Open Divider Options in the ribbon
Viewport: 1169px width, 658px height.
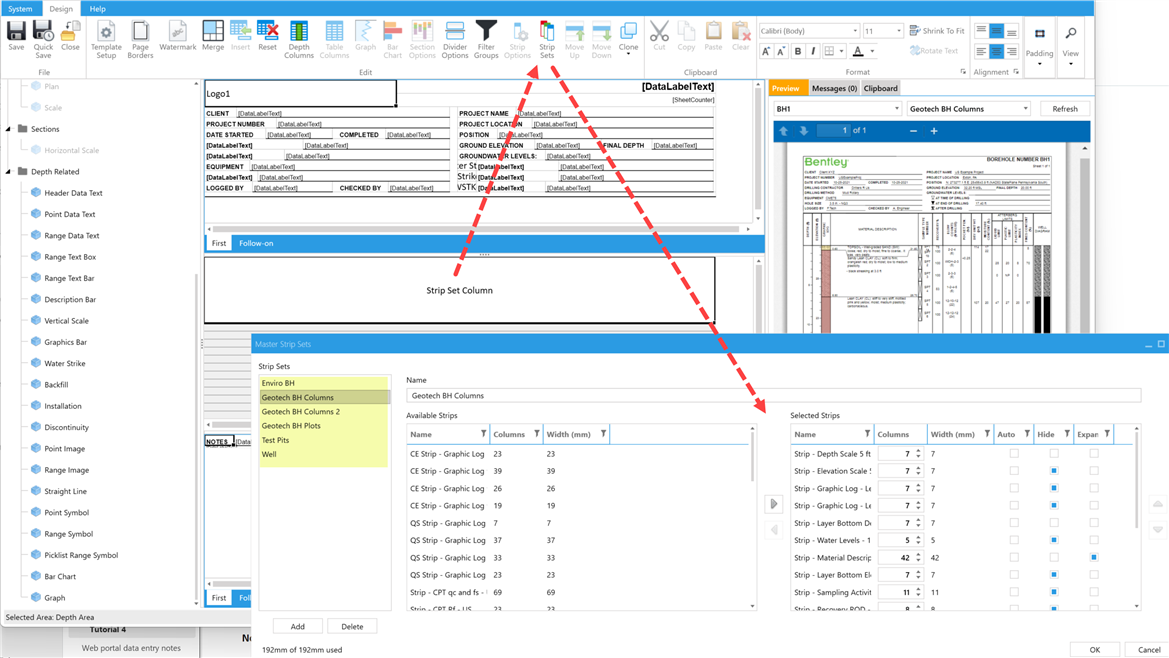(x=455, y=39)
